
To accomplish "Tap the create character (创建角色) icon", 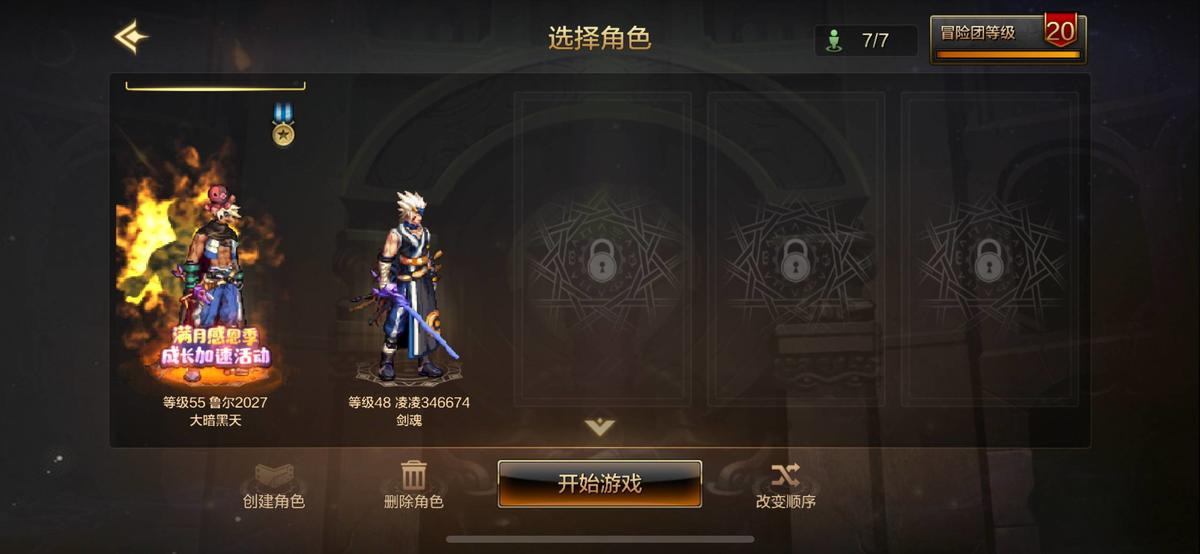I will [x=273, y=475].
